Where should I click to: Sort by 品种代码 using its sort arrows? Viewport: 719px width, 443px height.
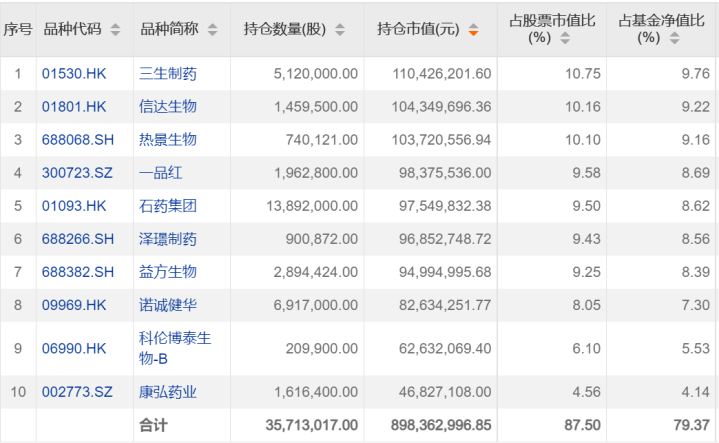pyautogui.click(x=116, y=30)
